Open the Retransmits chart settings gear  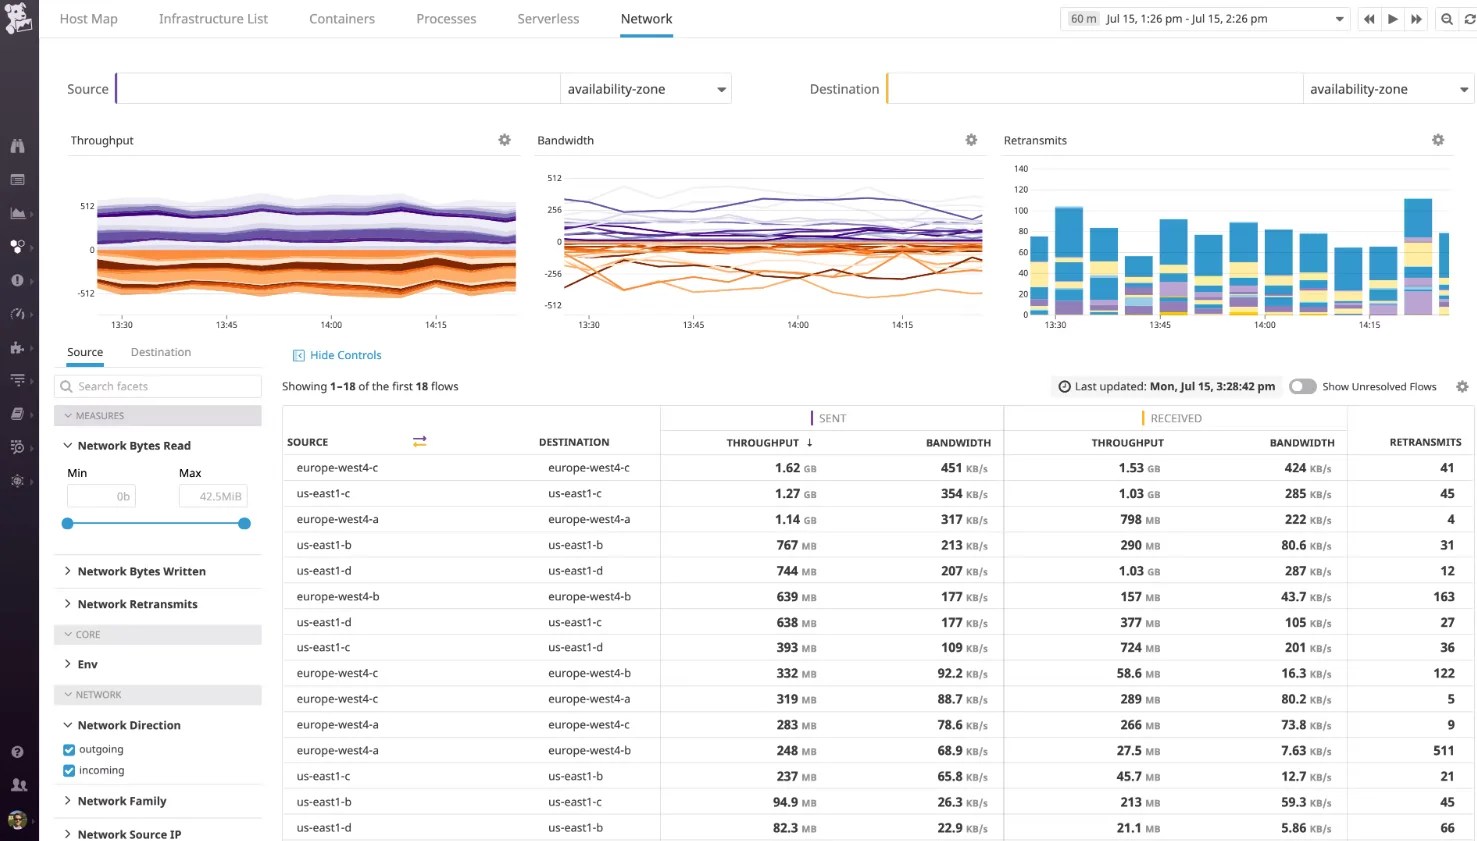pyautogui.click(x=1438, y=140)
